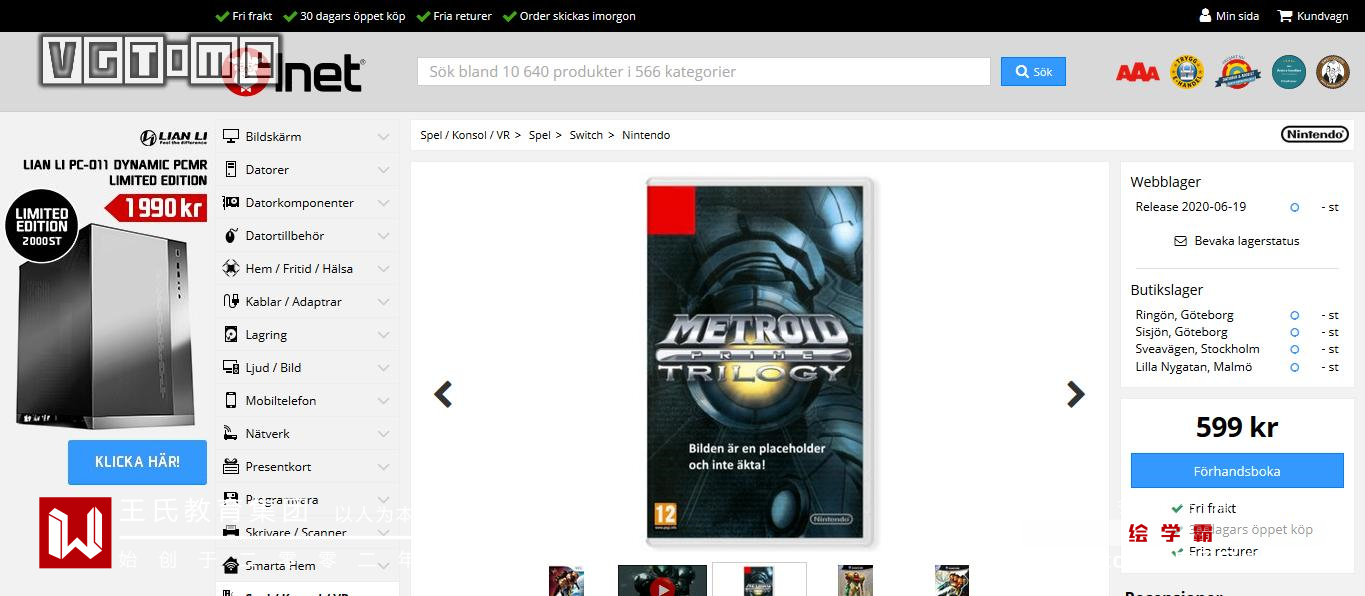
Task: Expand the Mobiltelefon category chevron
Action: tap(383, 400)
